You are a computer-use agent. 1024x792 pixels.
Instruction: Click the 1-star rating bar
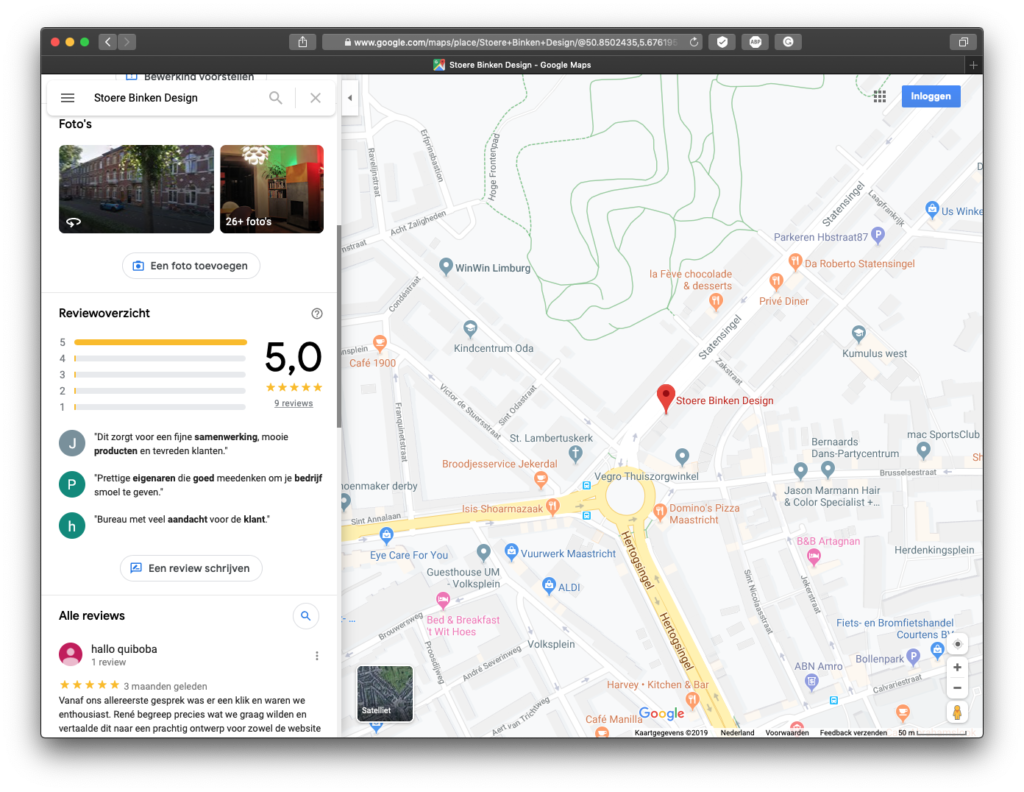tap(160, 407)
